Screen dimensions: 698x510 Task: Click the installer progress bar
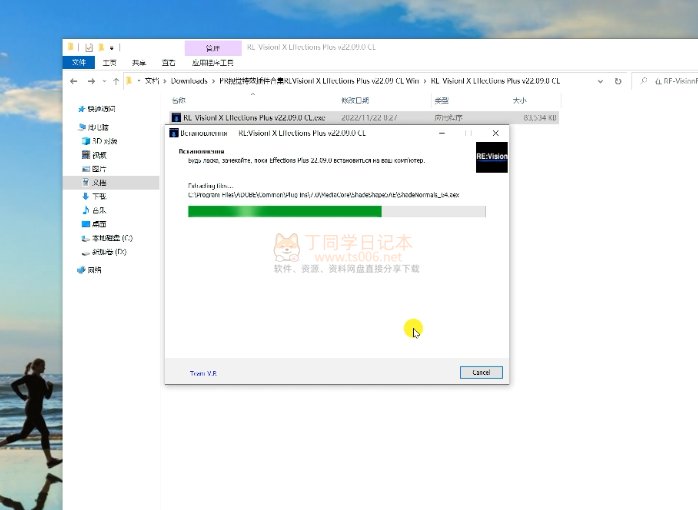tap(337, 211)
